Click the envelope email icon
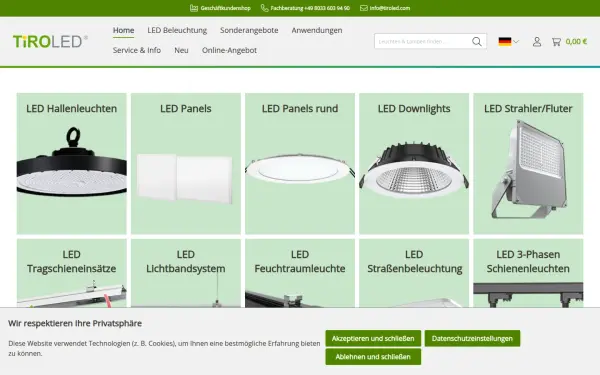Image resolution: width=600 pixels, height=375 pixels. pyautogui.click(x=364, y=8)
